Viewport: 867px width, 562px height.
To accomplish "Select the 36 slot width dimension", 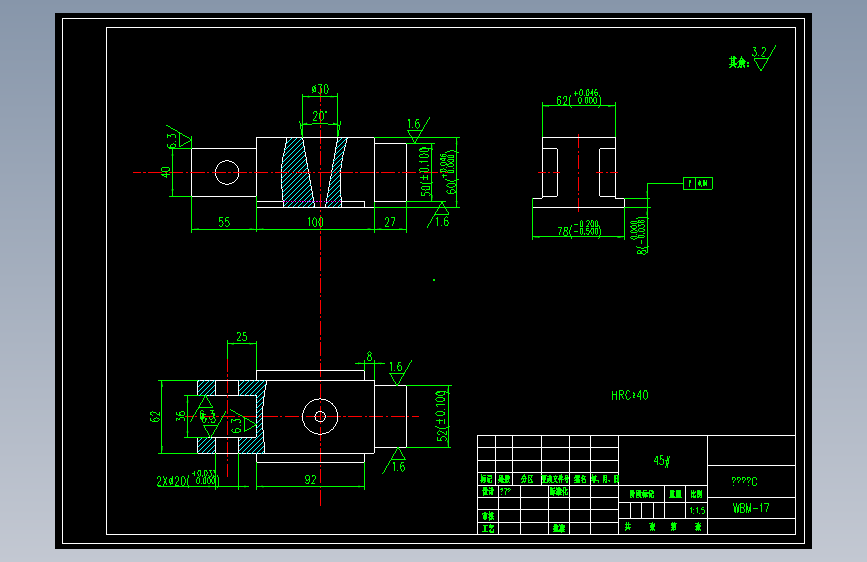I will (x=181, y=416).
